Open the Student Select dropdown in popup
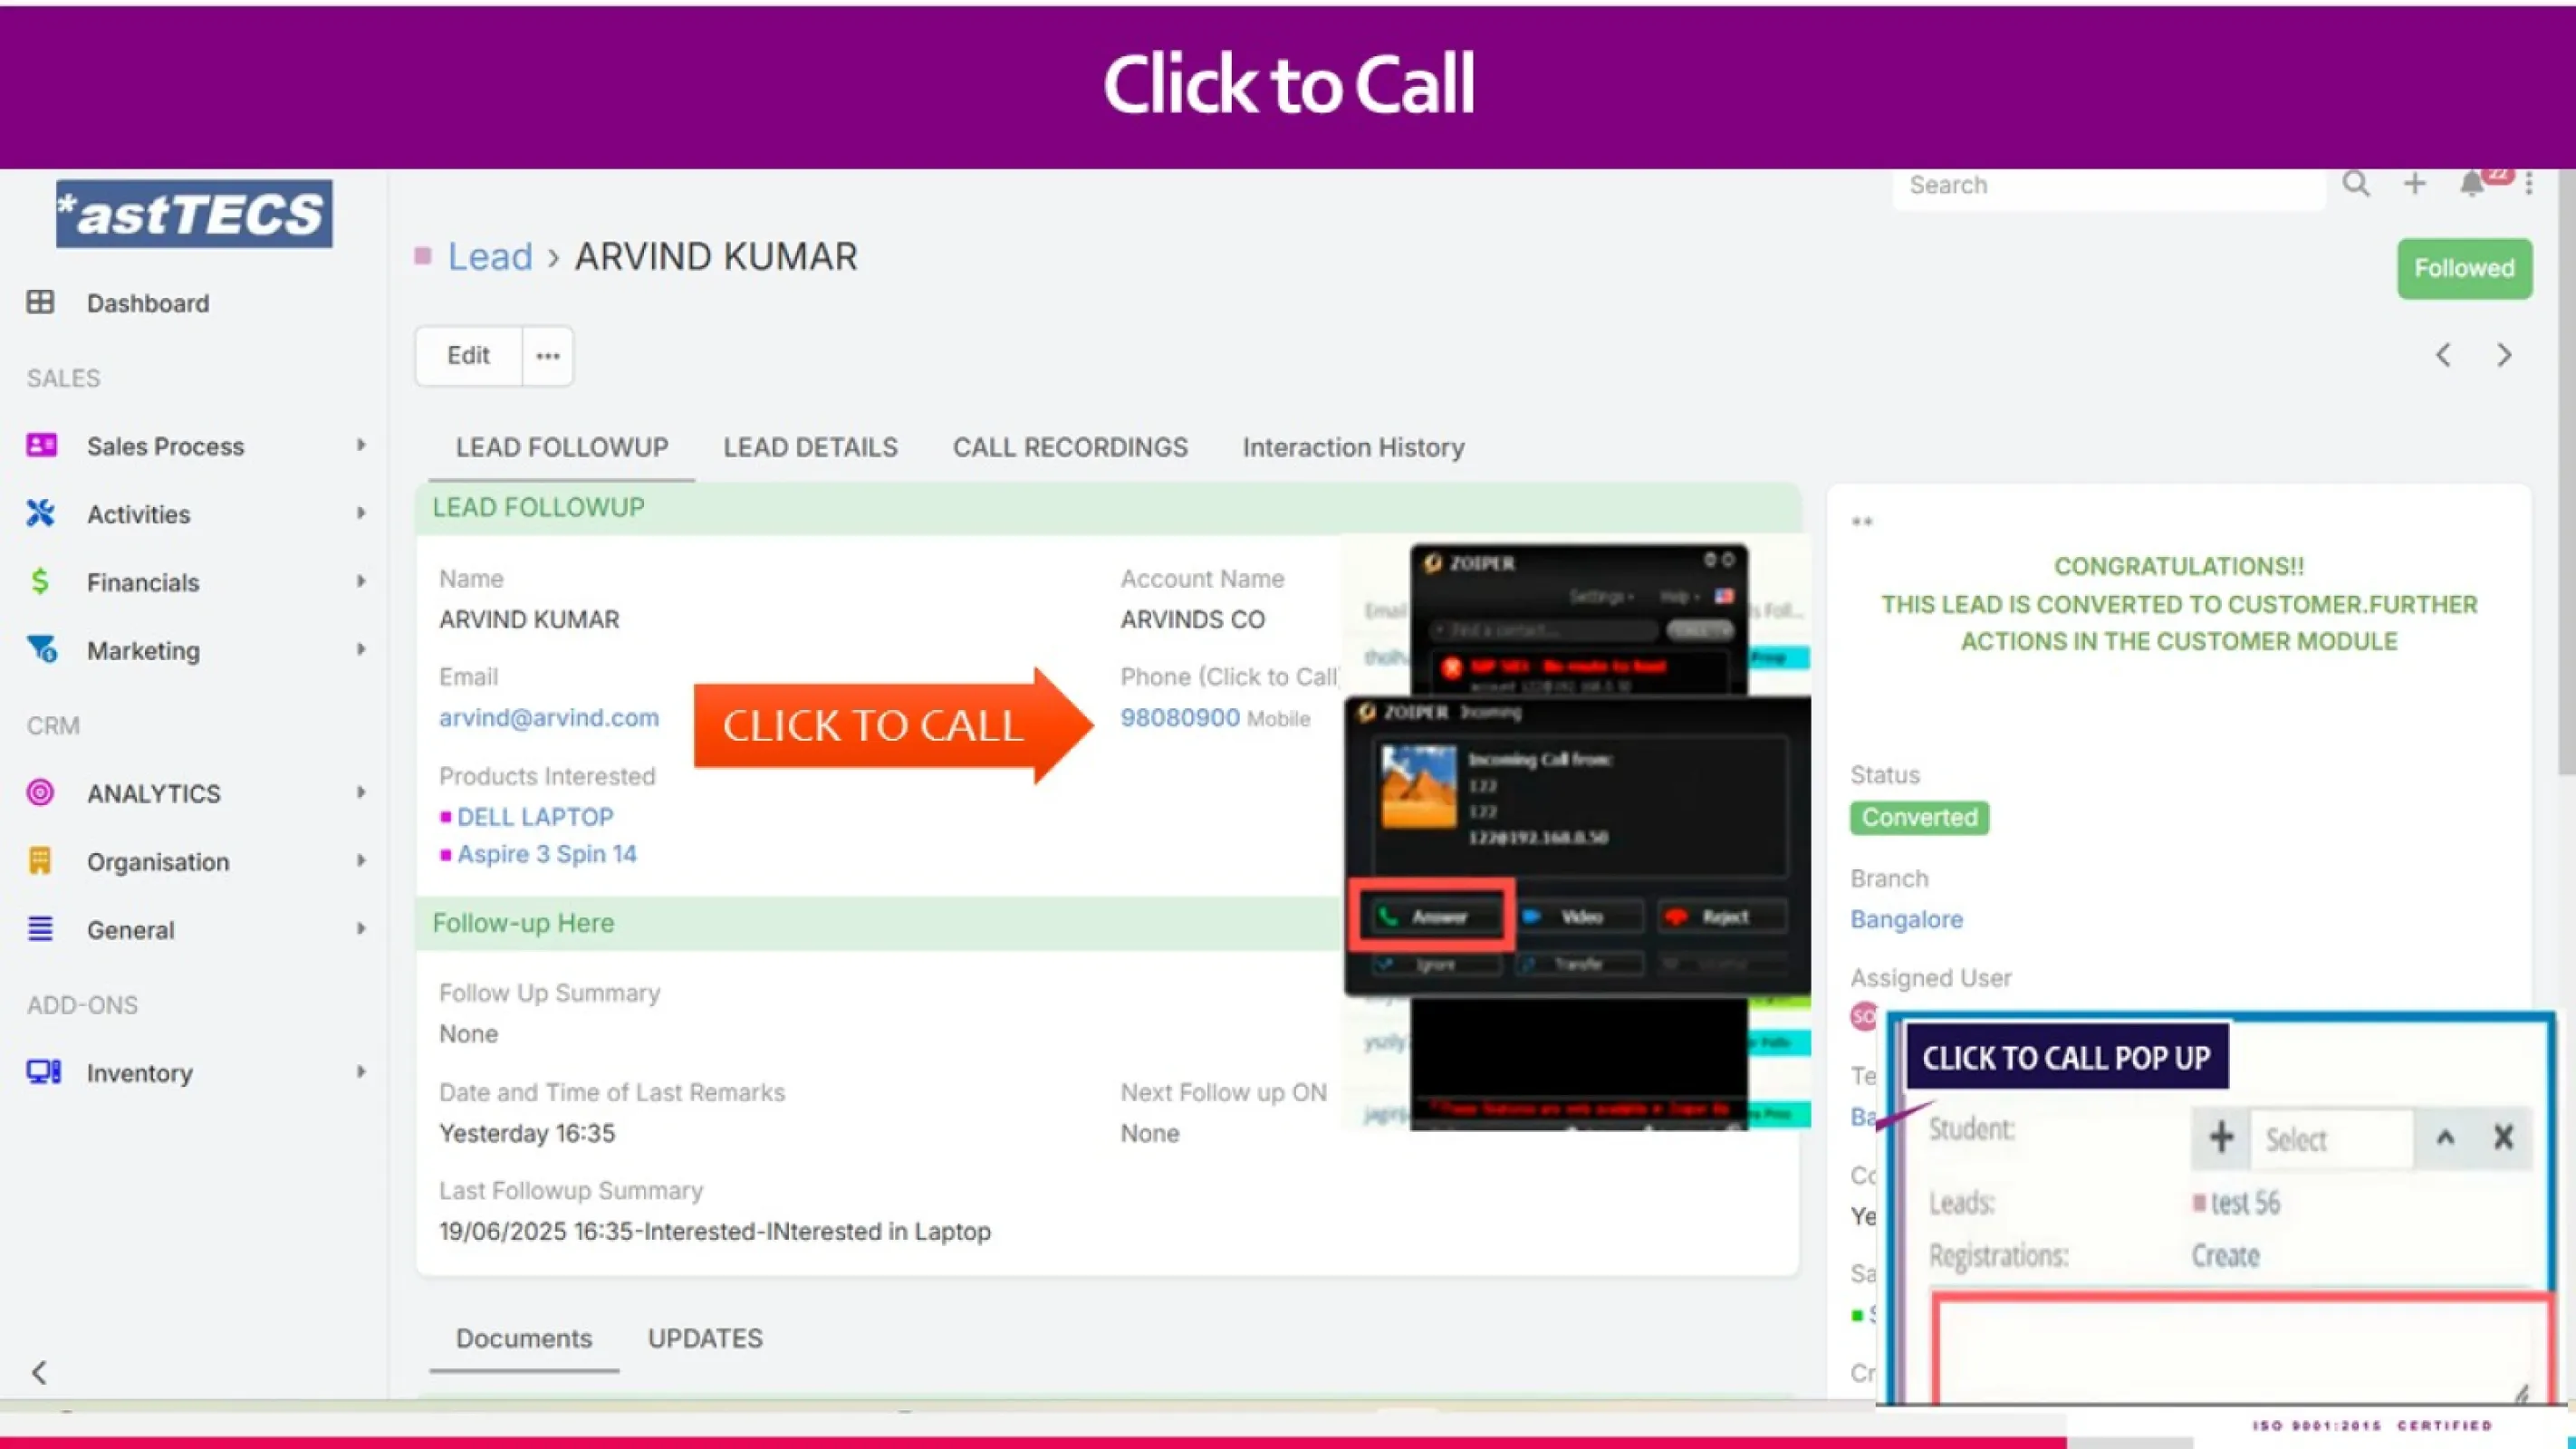 point(2333,1138)
